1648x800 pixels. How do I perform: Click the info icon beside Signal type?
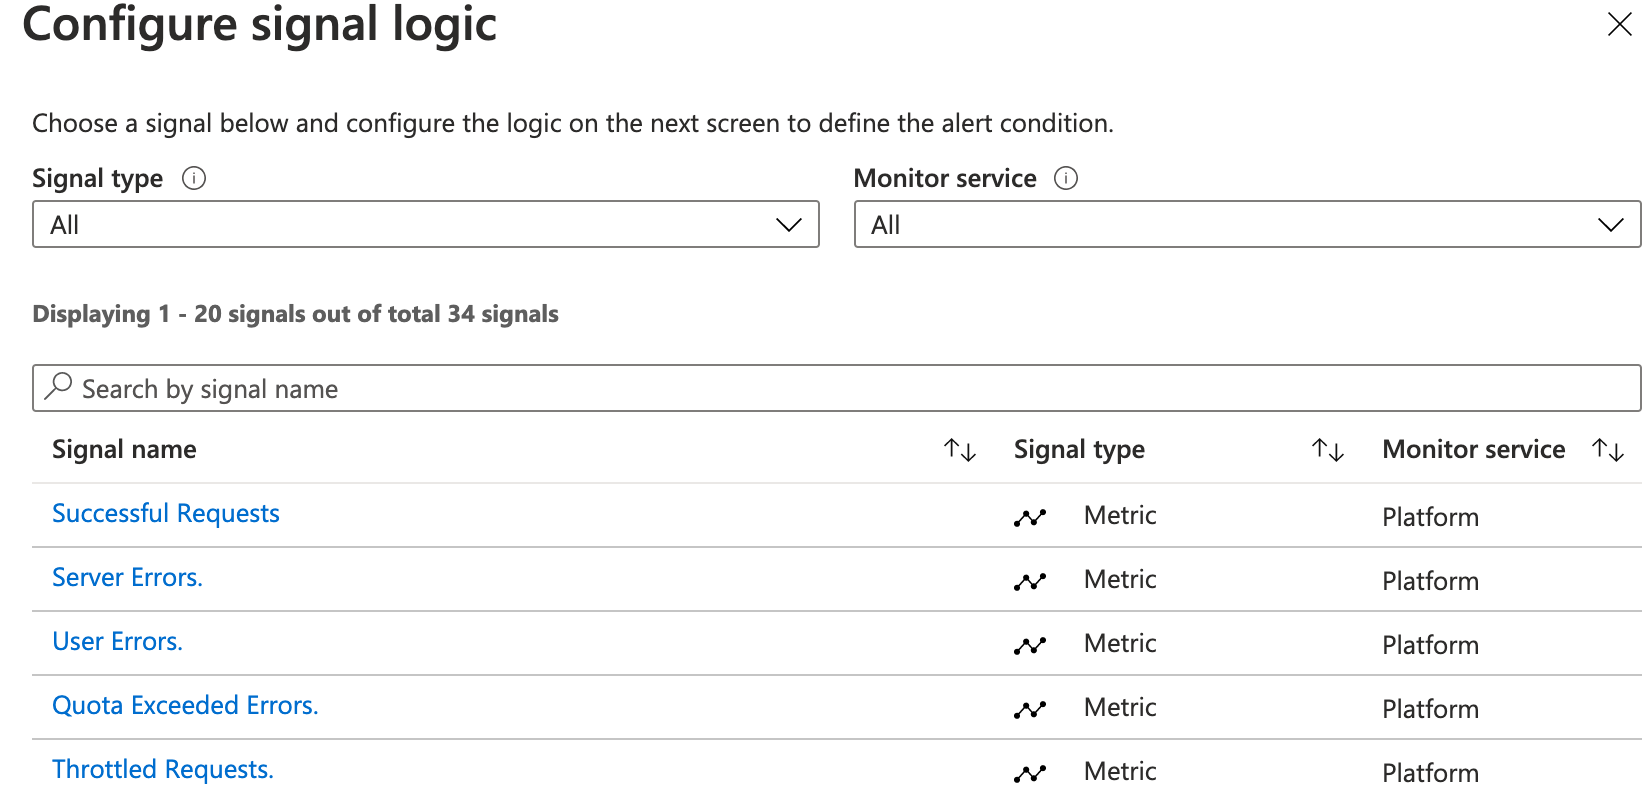click(x=194, y=178)
